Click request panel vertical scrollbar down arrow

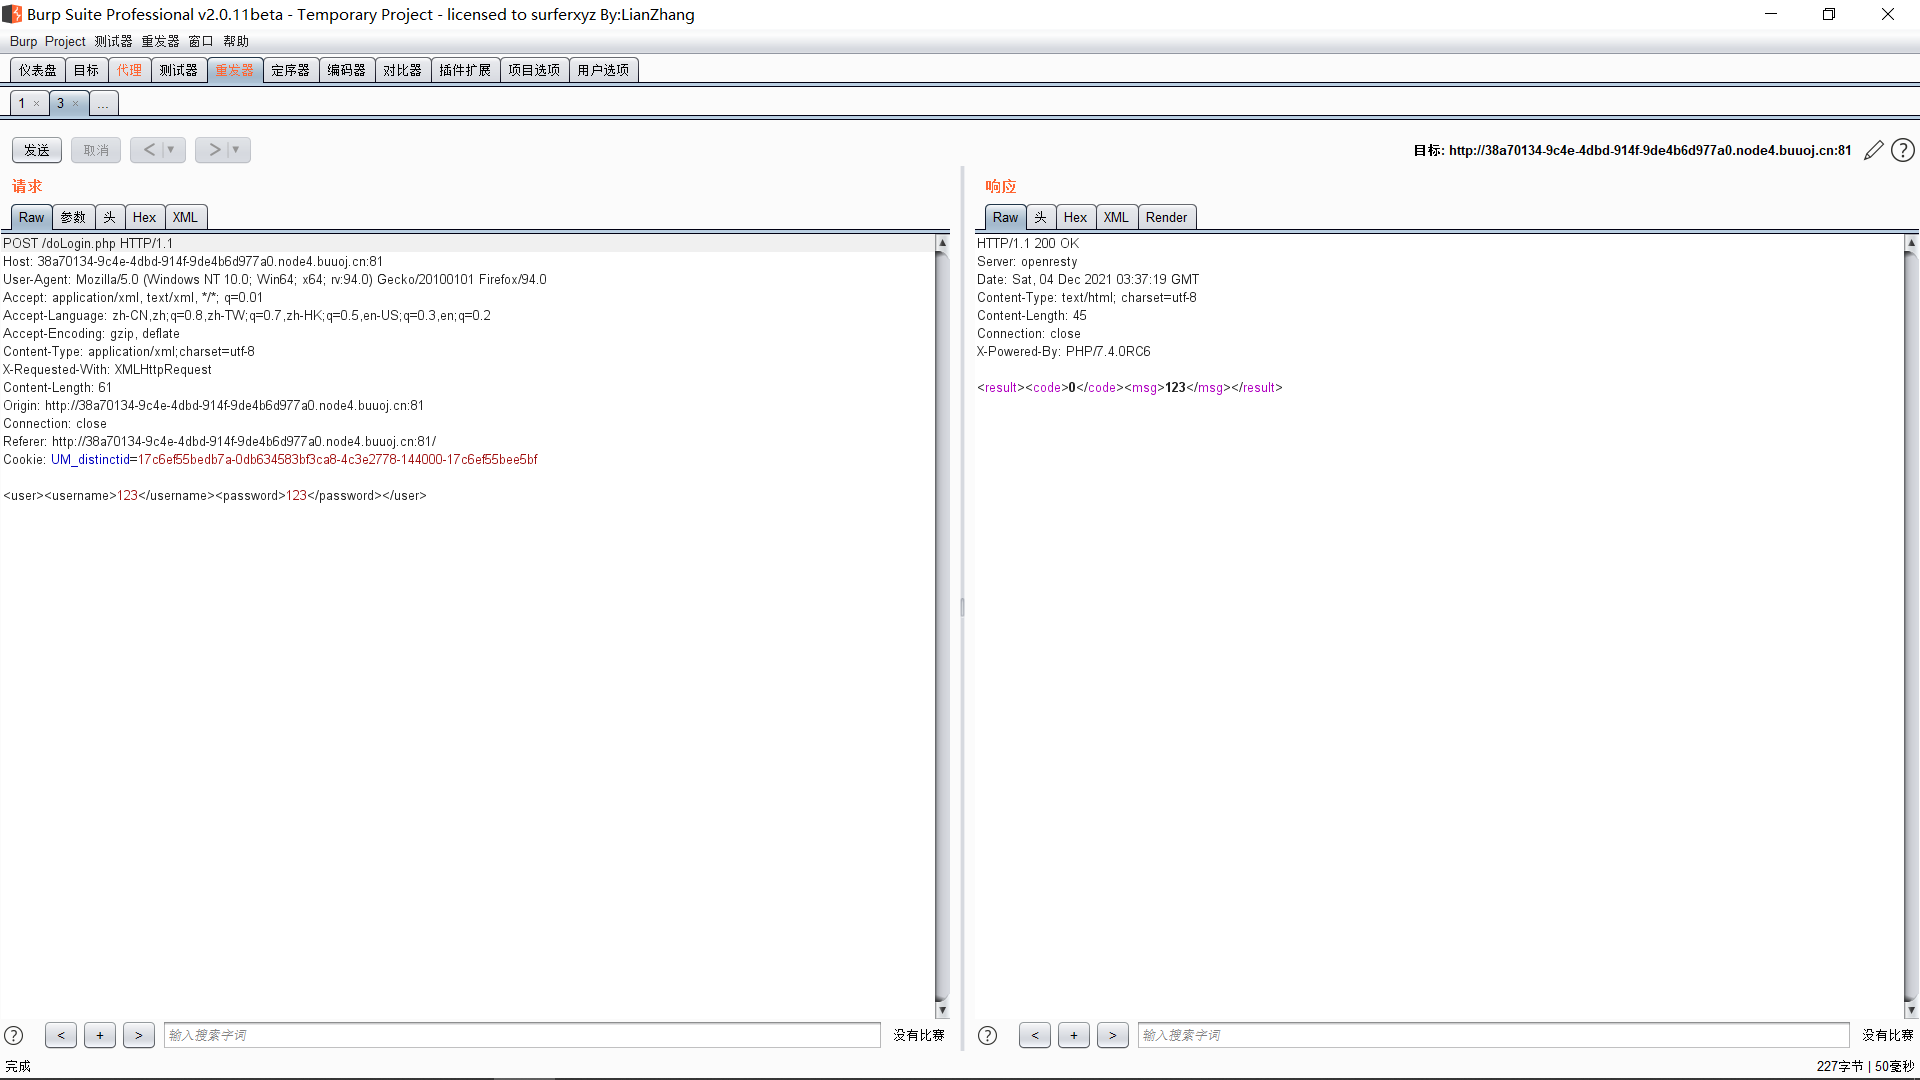tap(942, 1011)
